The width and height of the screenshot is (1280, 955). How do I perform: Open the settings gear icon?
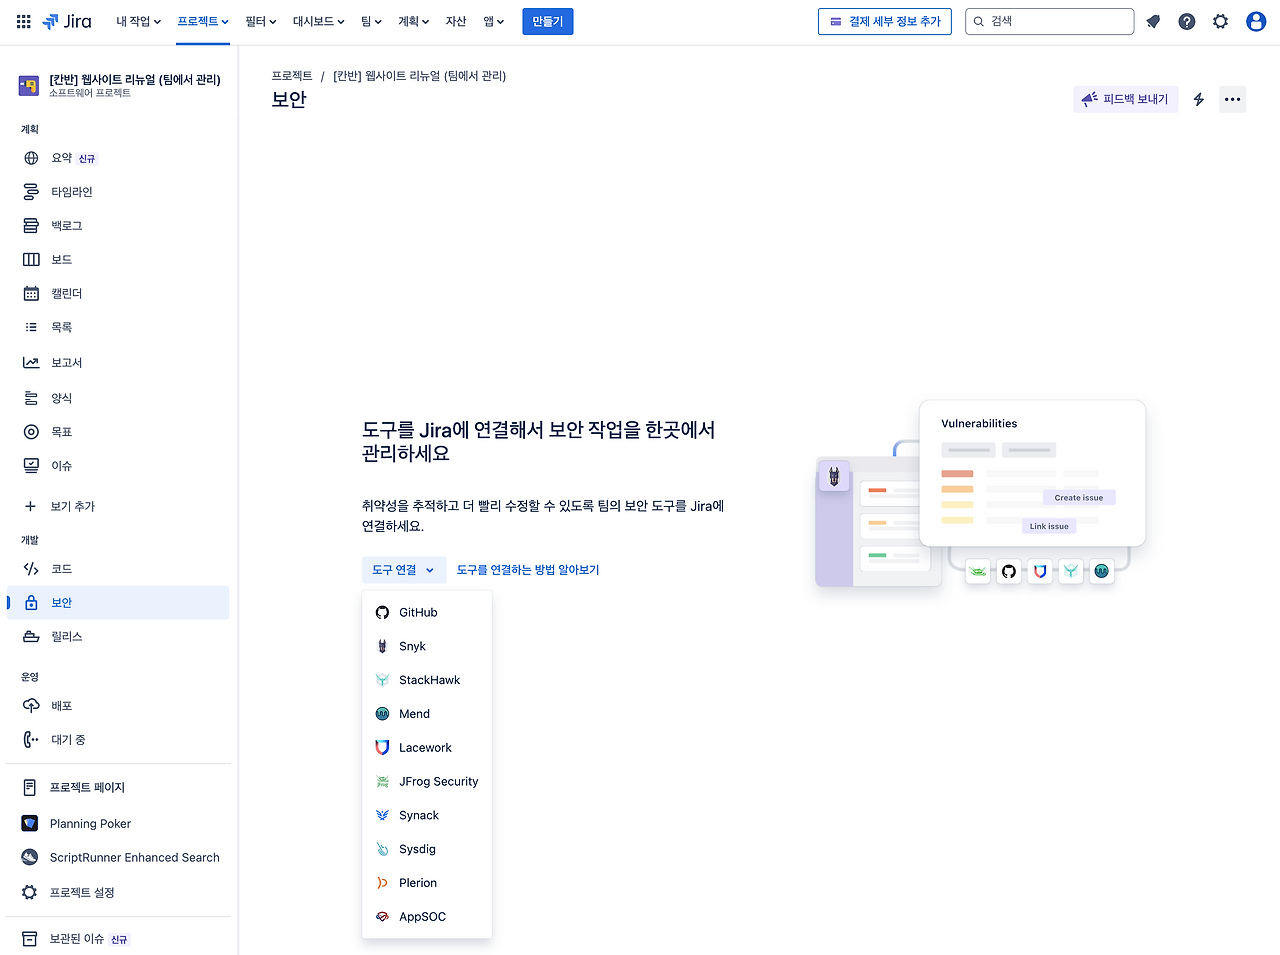click(x=1221, y=21)
